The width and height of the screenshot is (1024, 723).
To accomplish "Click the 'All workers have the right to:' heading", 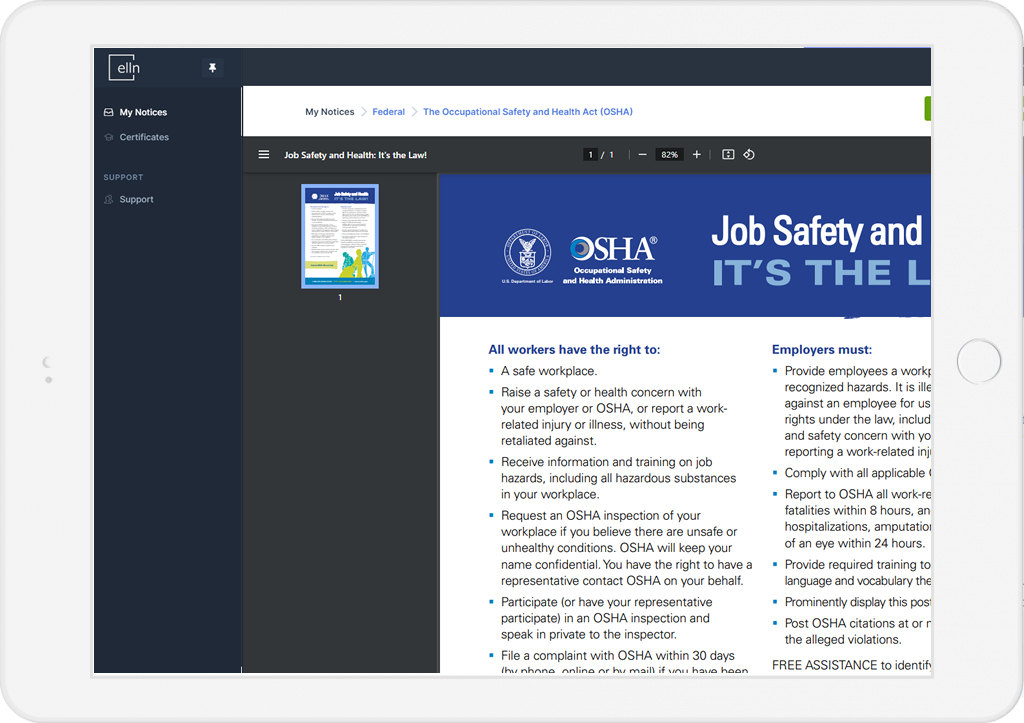I will pyautogui.click(x=574, y=349).
